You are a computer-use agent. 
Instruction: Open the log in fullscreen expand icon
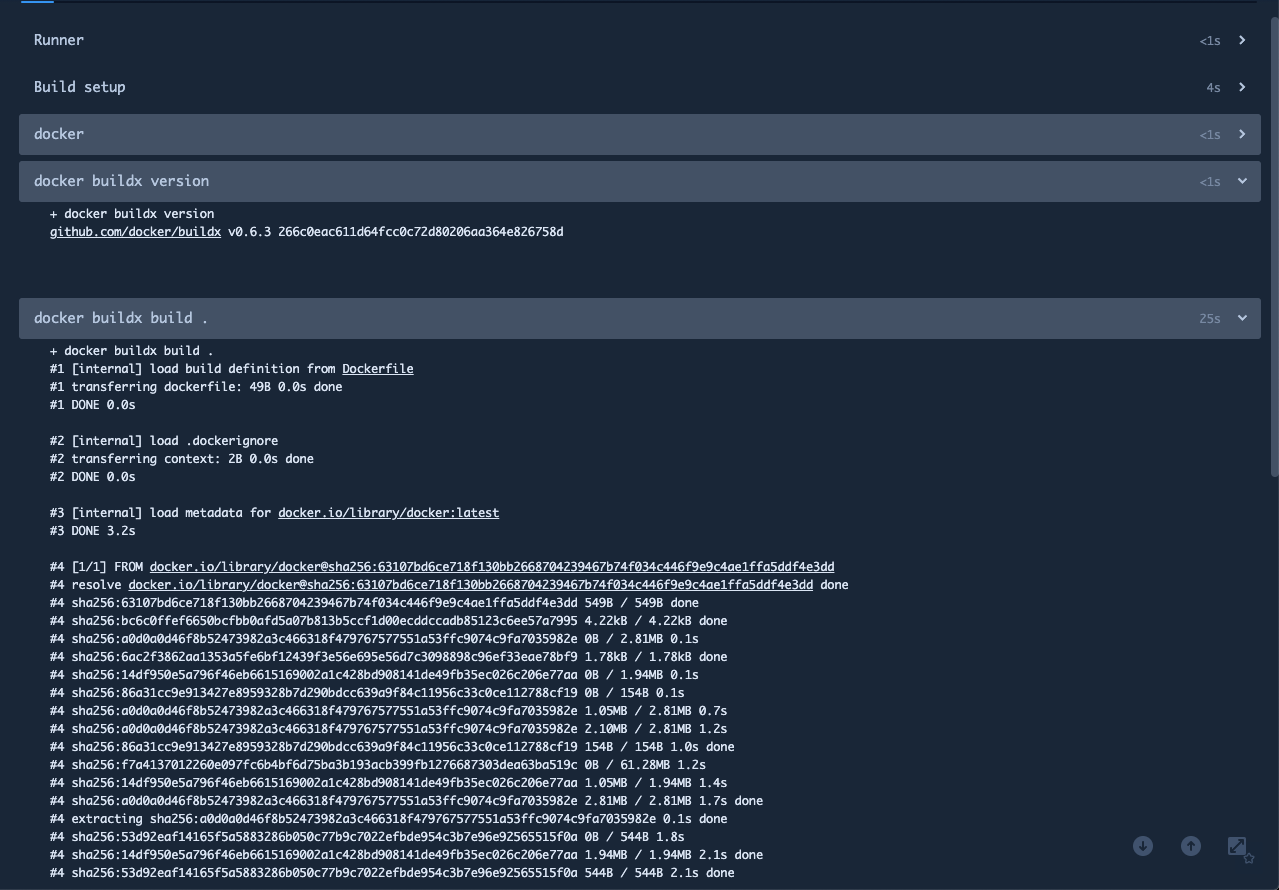point(1239,847)
